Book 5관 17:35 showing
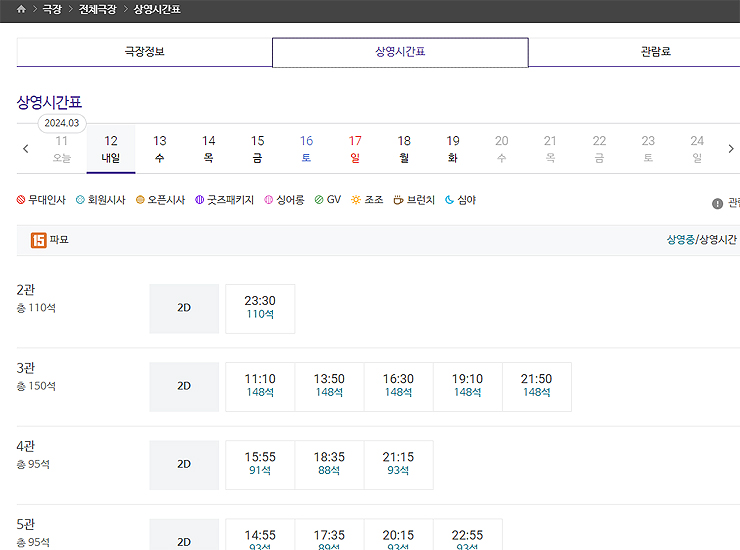The image size is (740, 550). 329,535
